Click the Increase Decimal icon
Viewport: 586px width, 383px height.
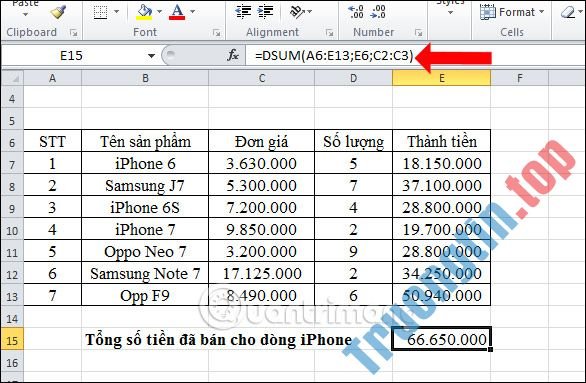(x=355, y=12)
